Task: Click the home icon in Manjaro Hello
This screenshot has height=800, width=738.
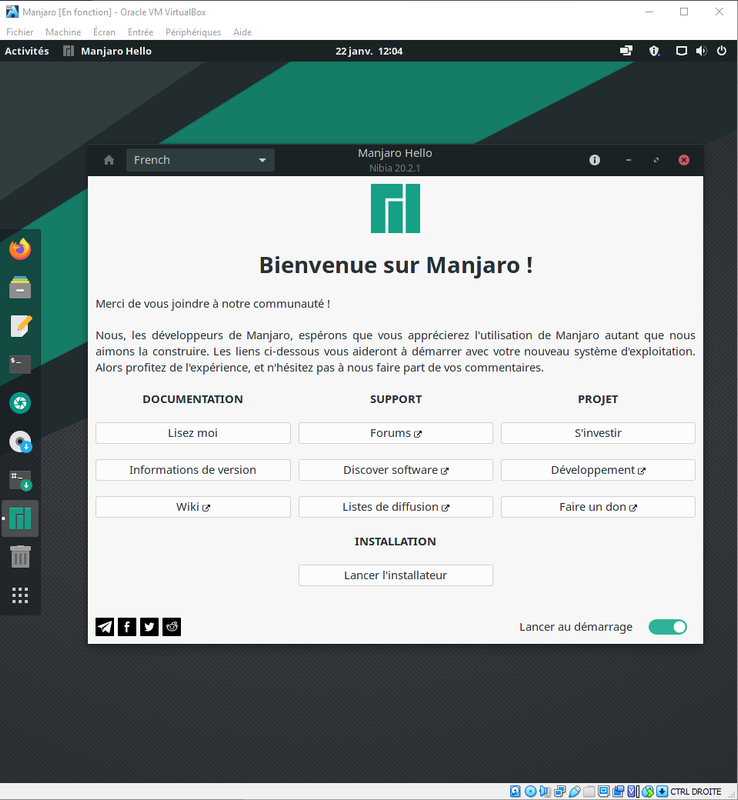Action: tap(109, 160)
